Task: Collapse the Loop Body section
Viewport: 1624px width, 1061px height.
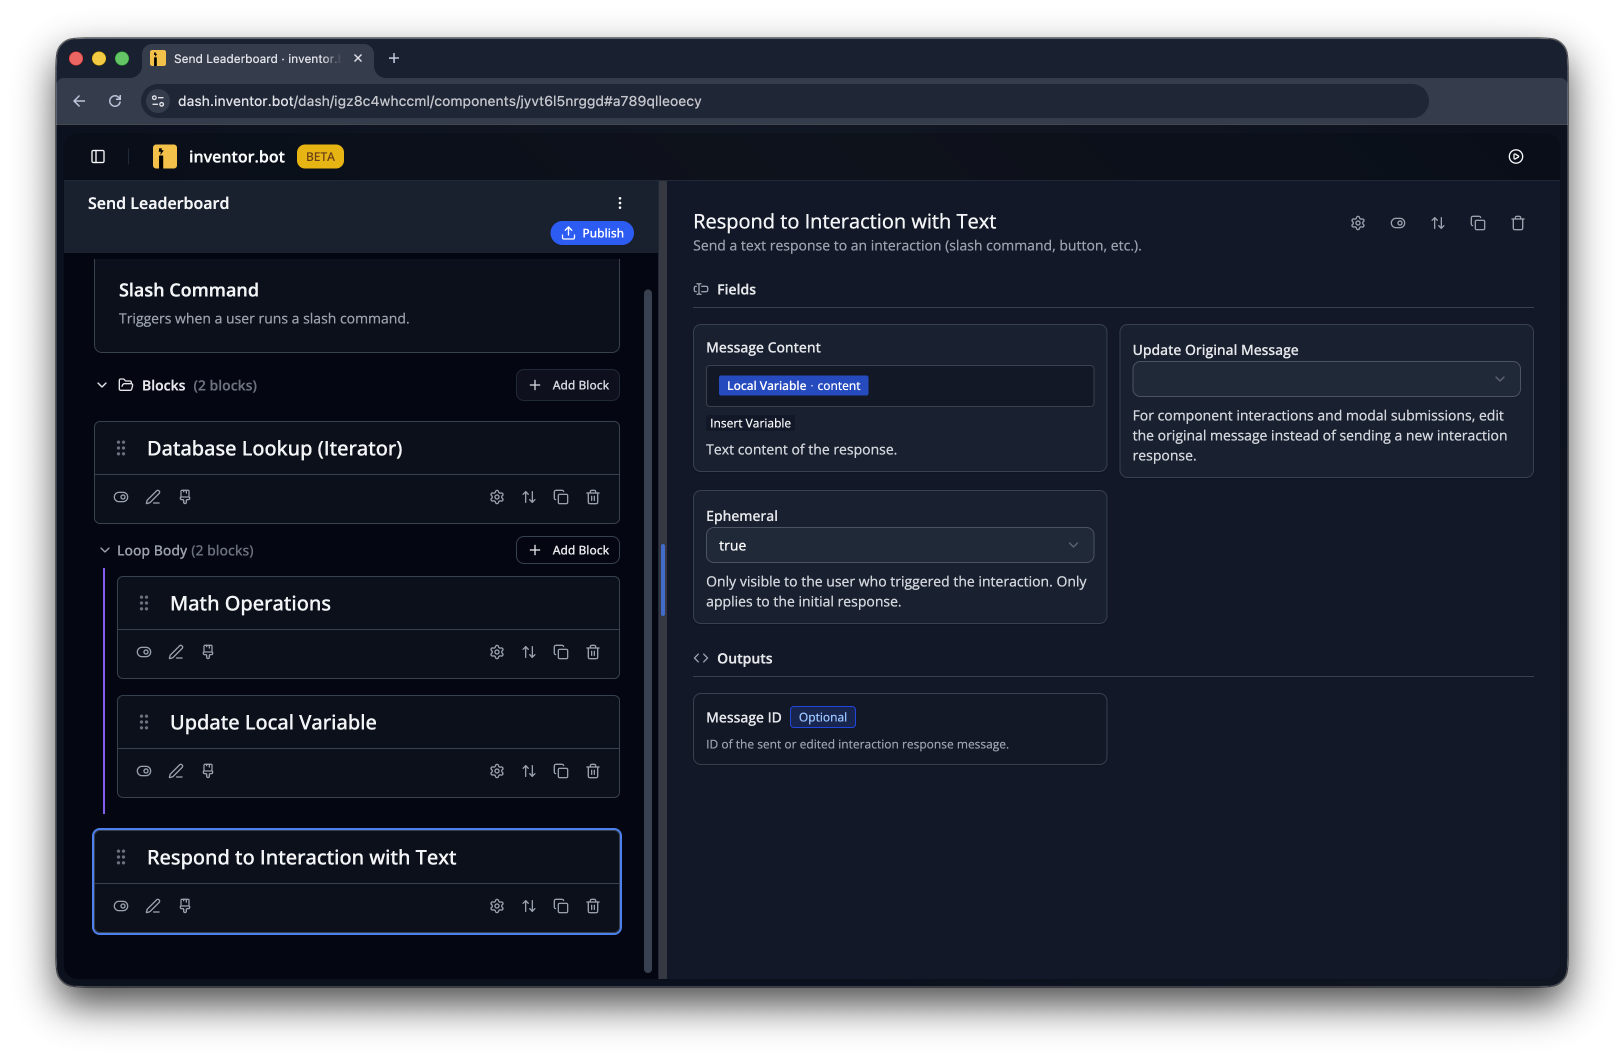Action: pos(105,550)
